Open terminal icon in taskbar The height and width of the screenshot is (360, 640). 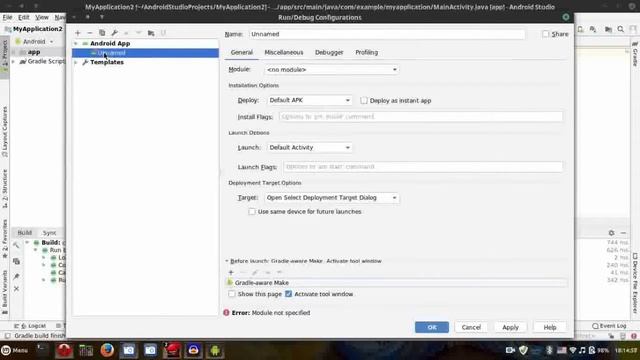tap(42, 349)
